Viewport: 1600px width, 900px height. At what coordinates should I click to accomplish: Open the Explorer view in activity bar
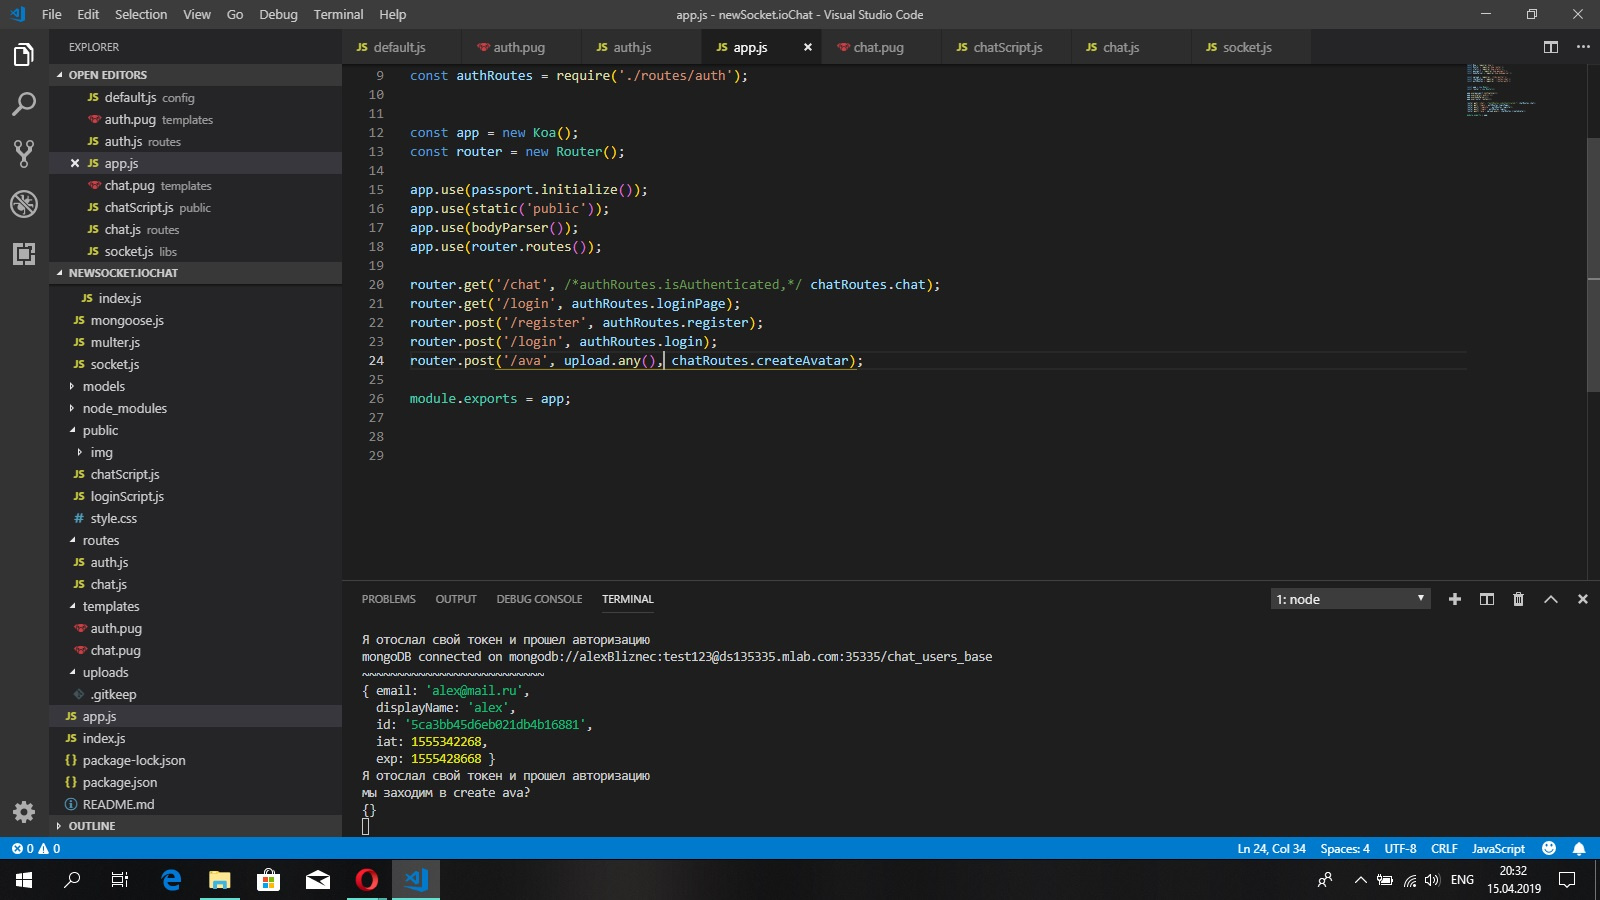pos(24,54)
